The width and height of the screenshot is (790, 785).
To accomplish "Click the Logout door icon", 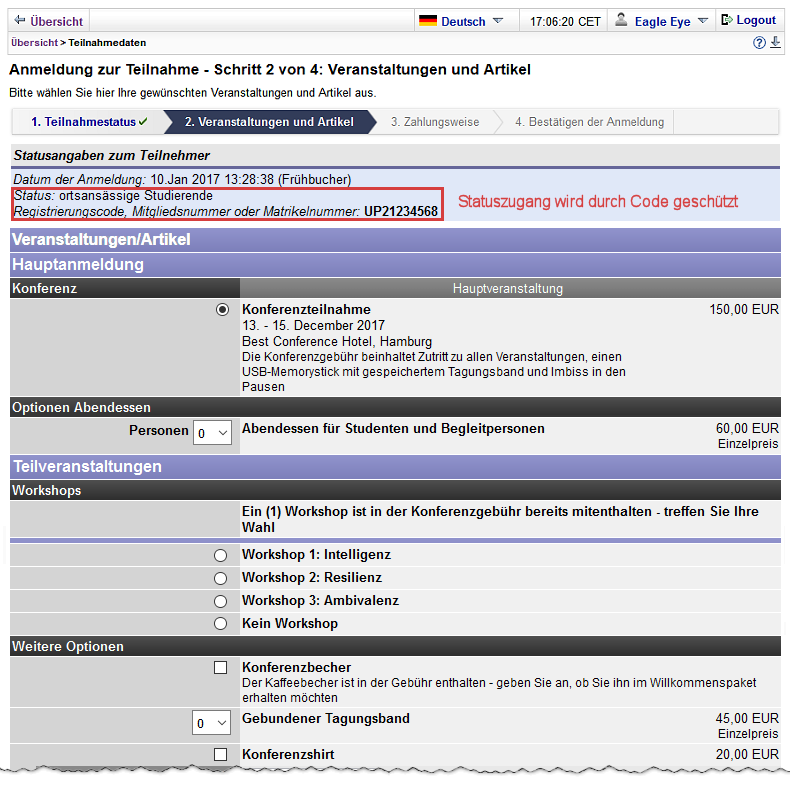I will [727, 20].
